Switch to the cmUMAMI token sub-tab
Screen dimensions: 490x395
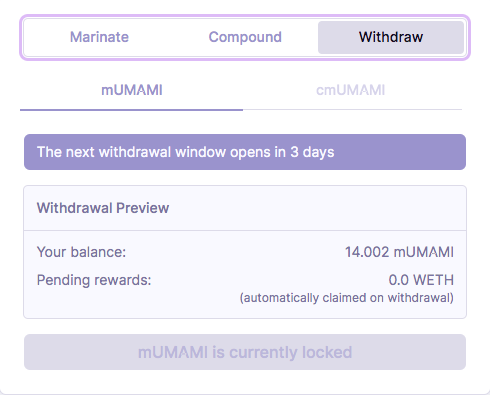pyautogui.click(x=351, y=90)
